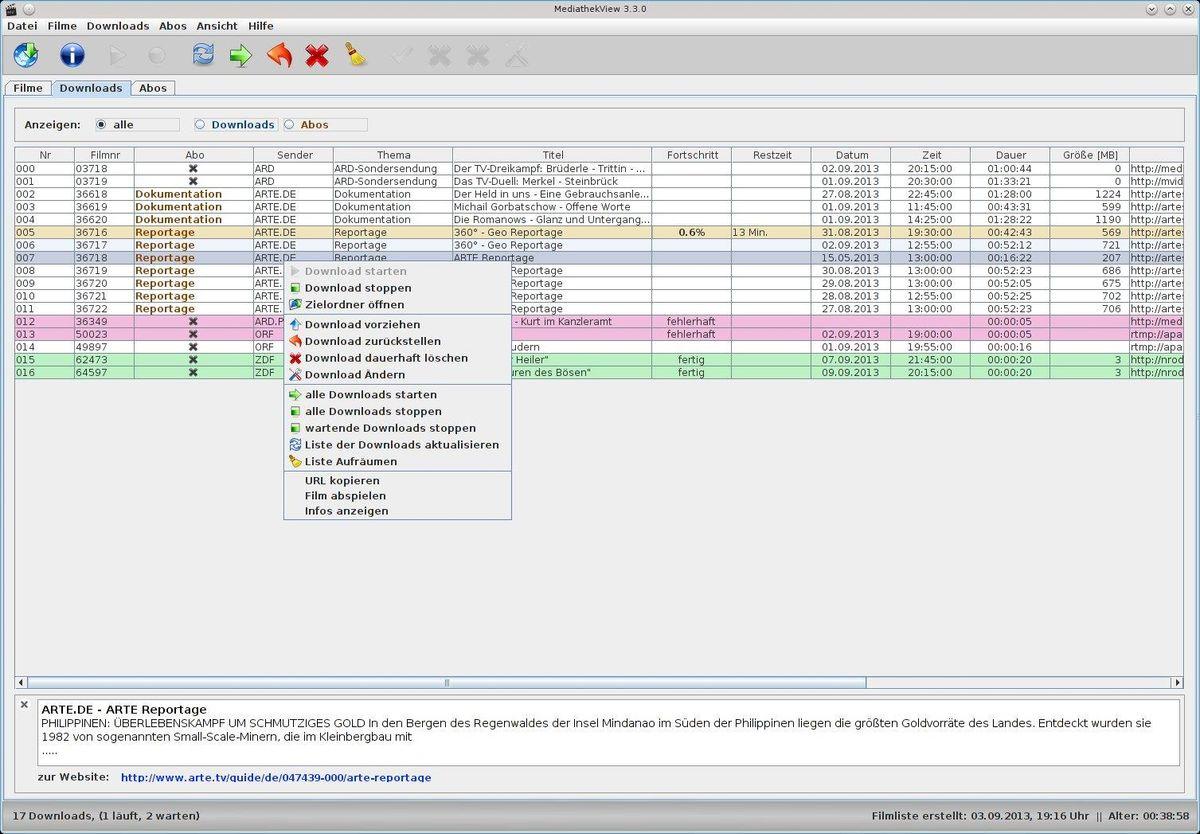The height and width of the screenshot is (834, 1200).
Task: Open the Downloads menu in menu bar
Action: (x=118, y=26)
